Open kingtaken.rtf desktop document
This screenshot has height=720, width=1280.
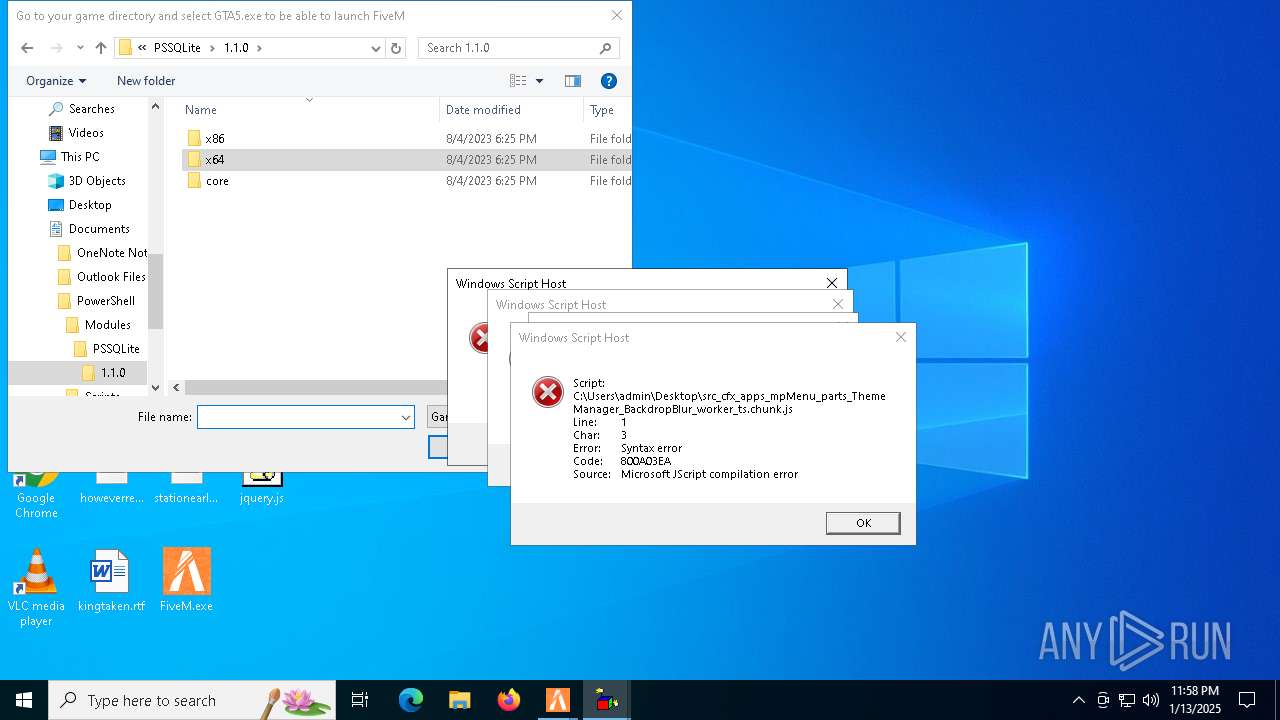click(111, 581)
